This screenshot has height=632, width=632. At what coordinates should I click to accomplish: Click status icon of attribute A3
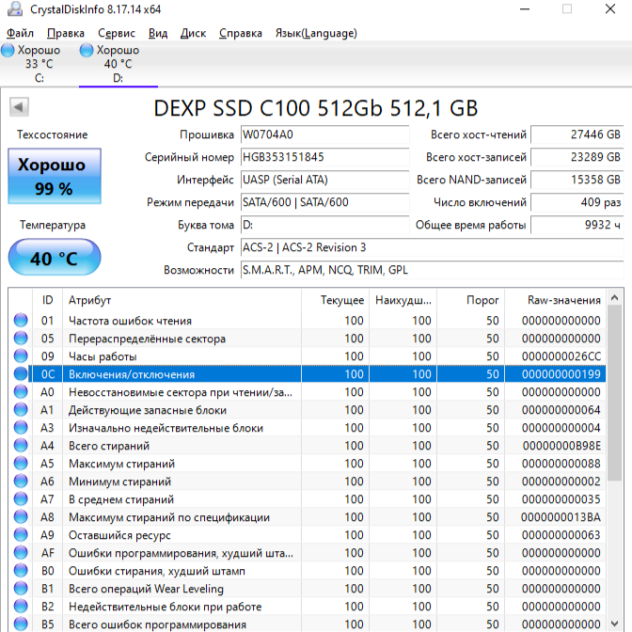click(x=21, y=428)
